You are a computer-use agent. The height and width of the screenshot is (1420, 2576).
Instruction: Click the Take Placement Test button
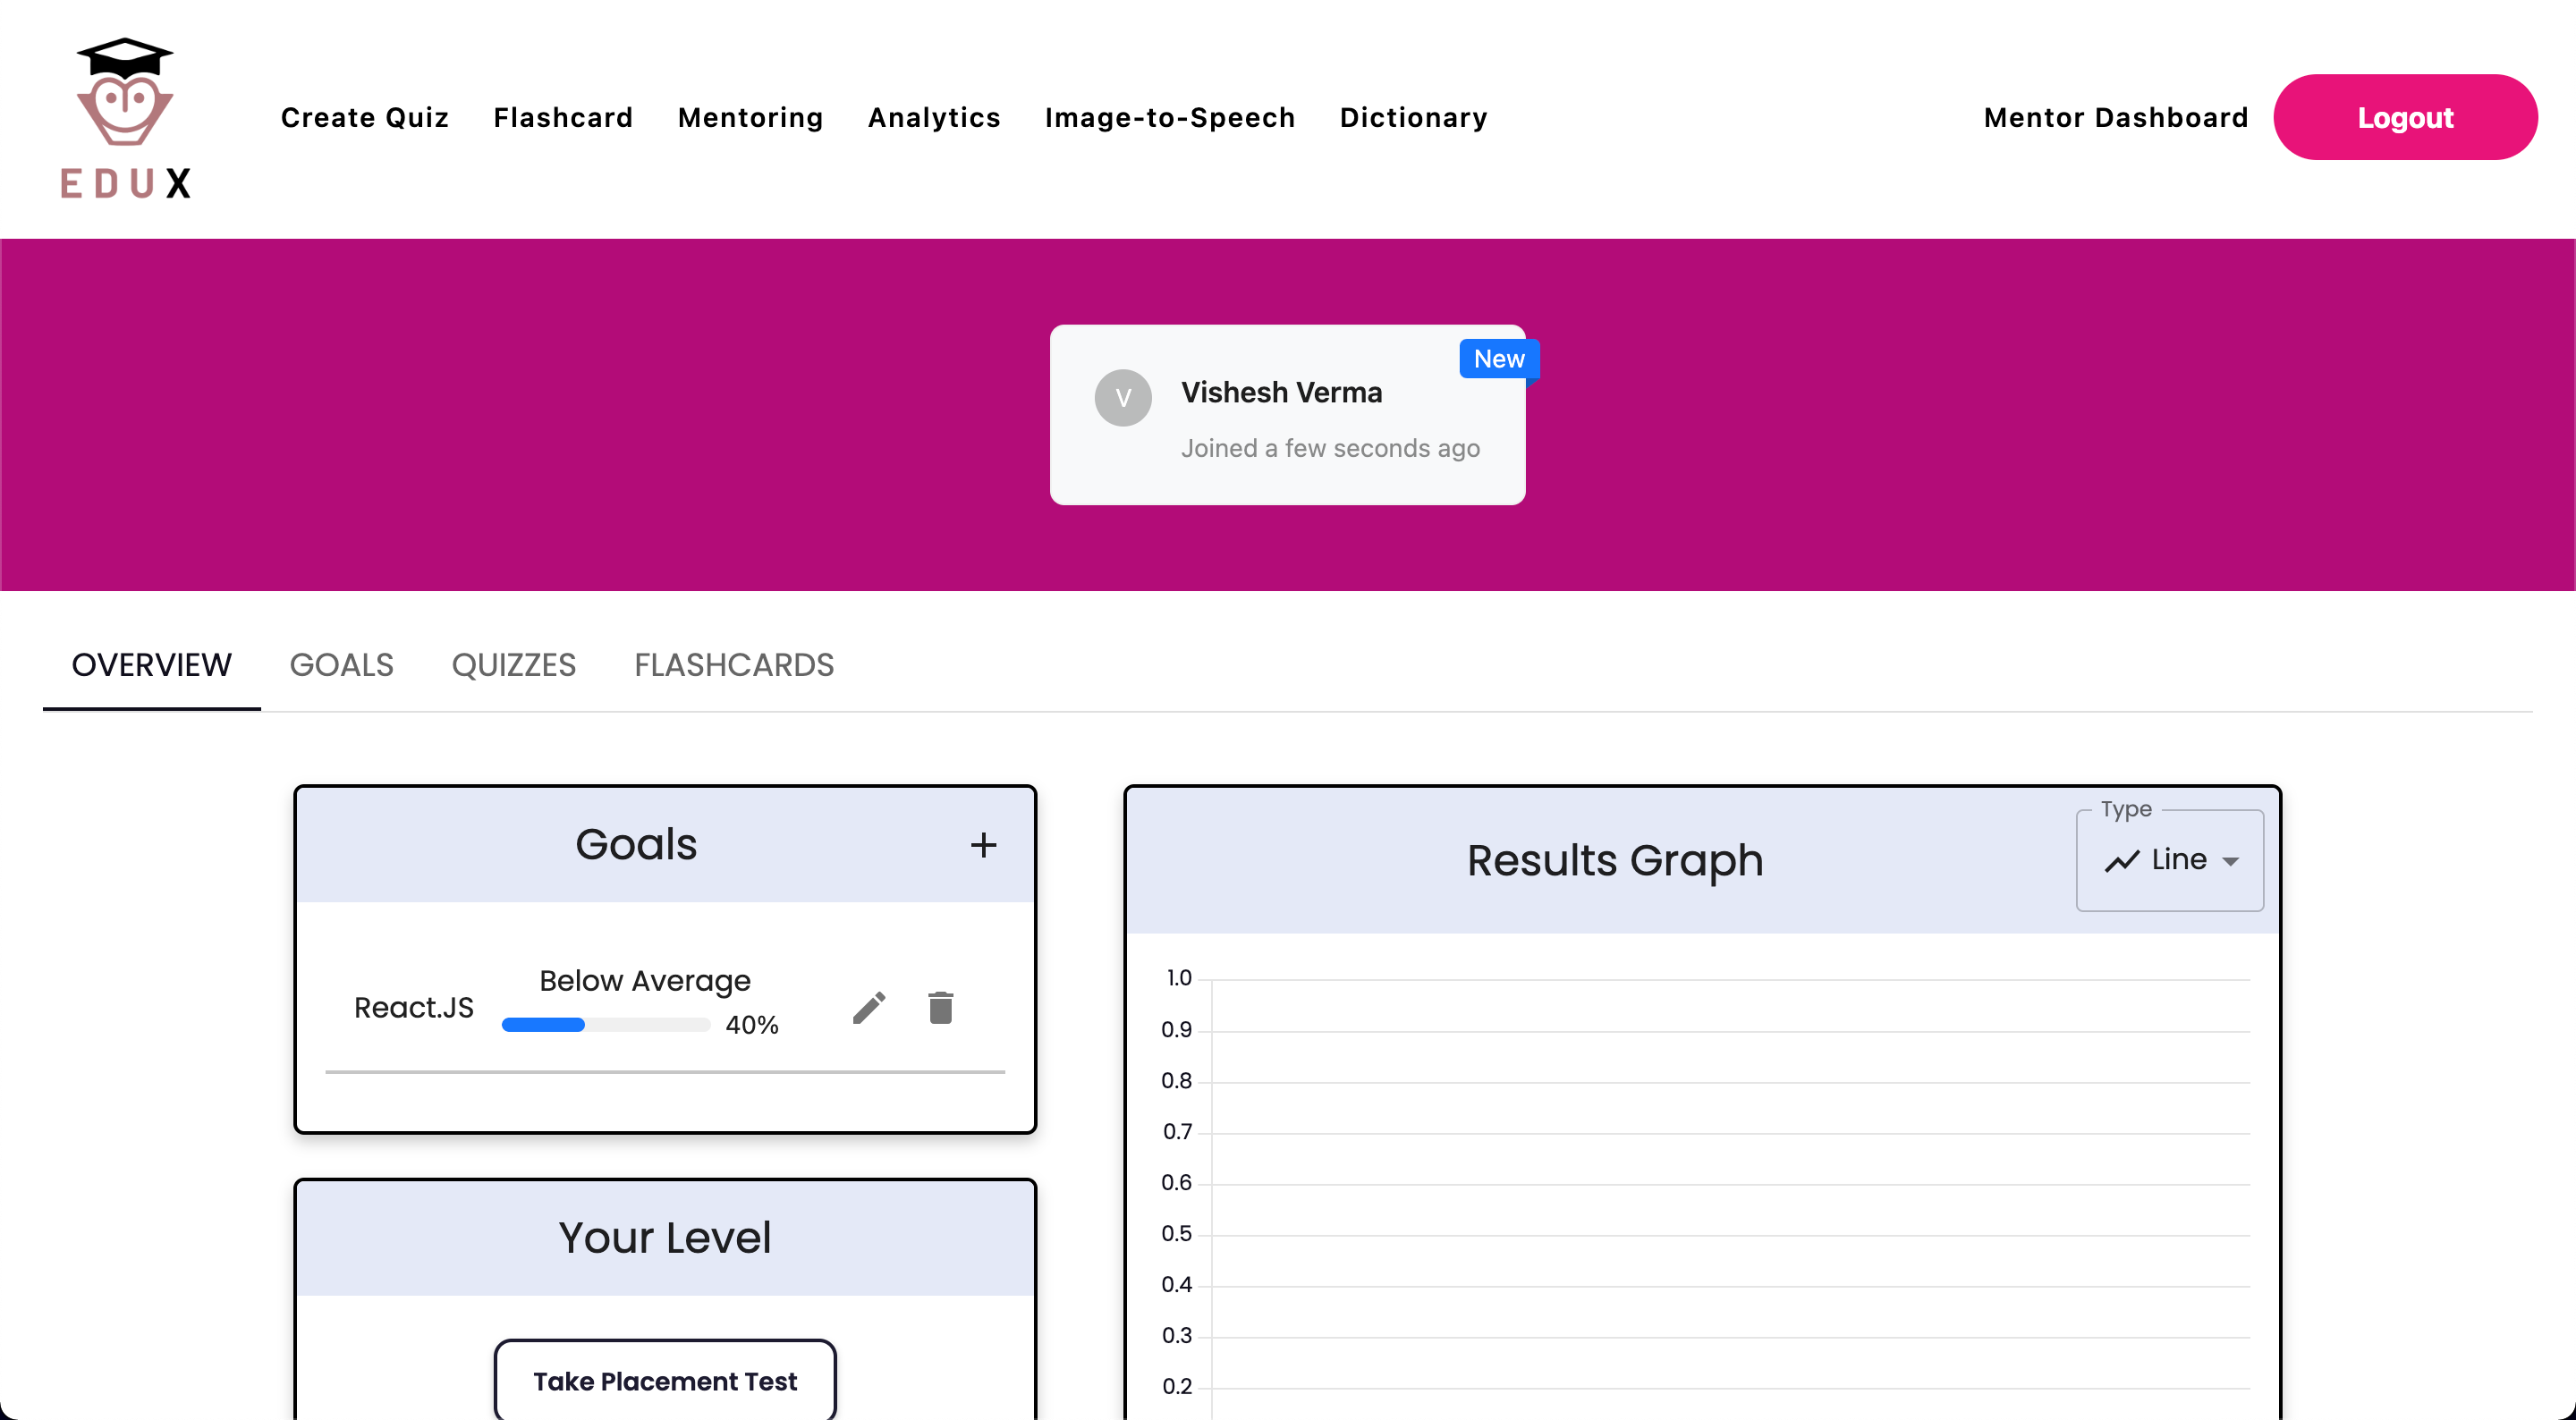665,1381
